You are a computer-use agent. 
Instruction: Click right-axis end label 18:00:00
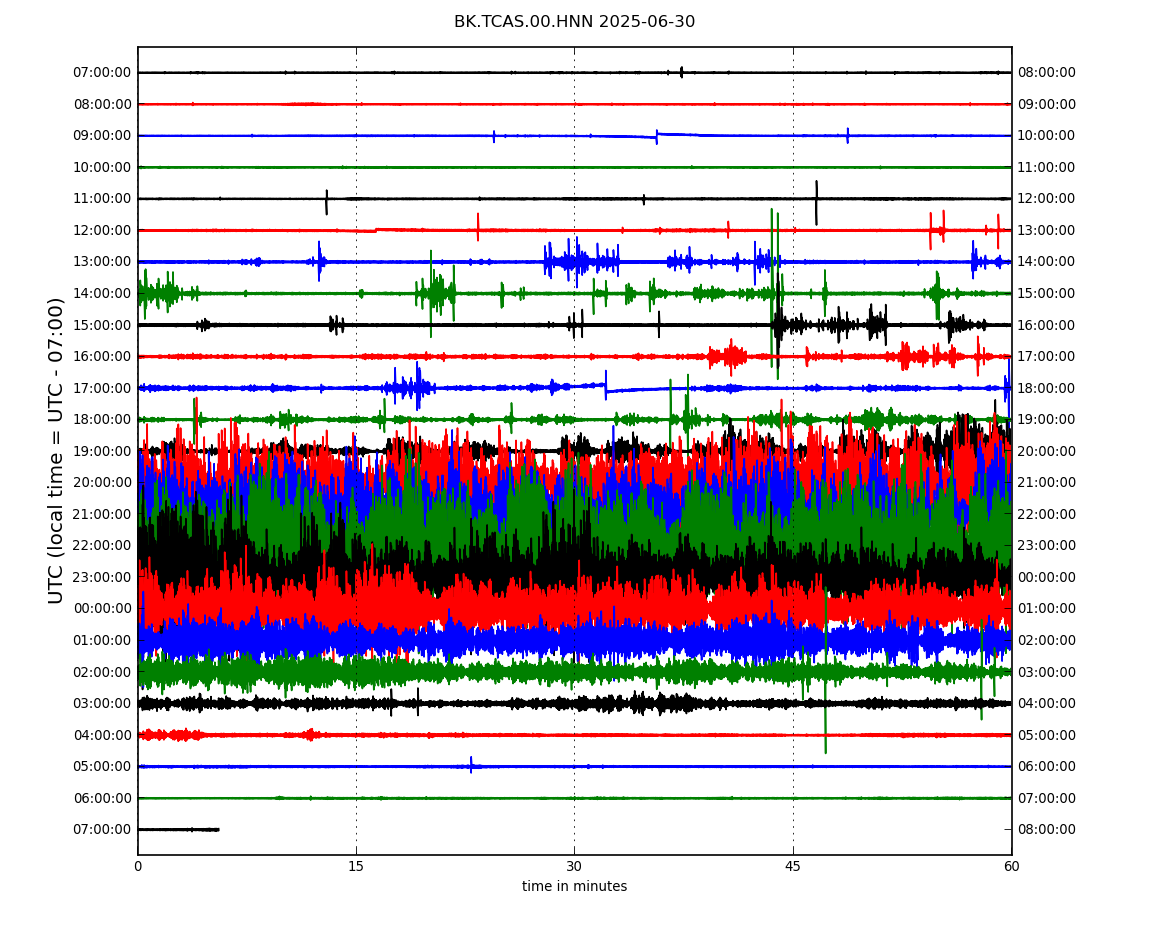coord(1047,388)
